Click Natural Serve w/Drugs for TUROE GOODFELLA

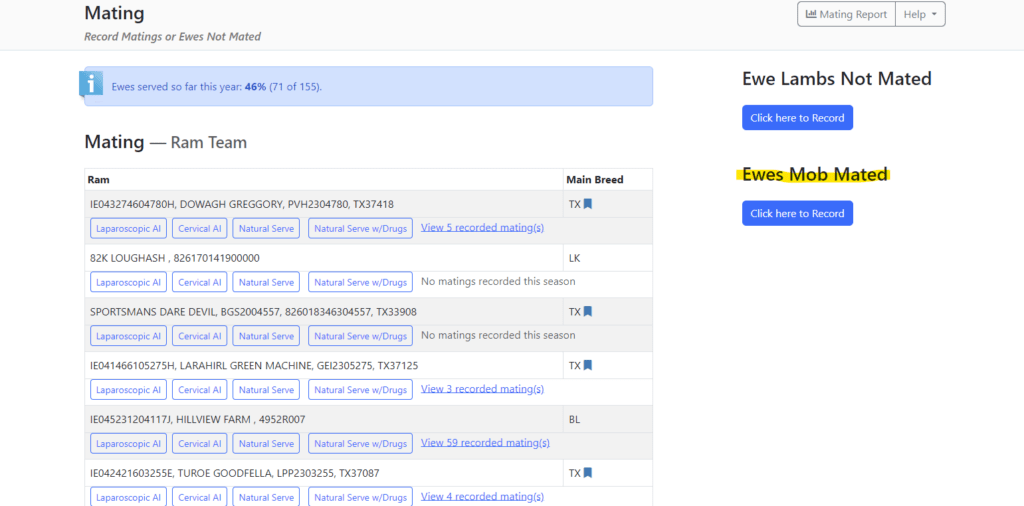pos(360,497)
